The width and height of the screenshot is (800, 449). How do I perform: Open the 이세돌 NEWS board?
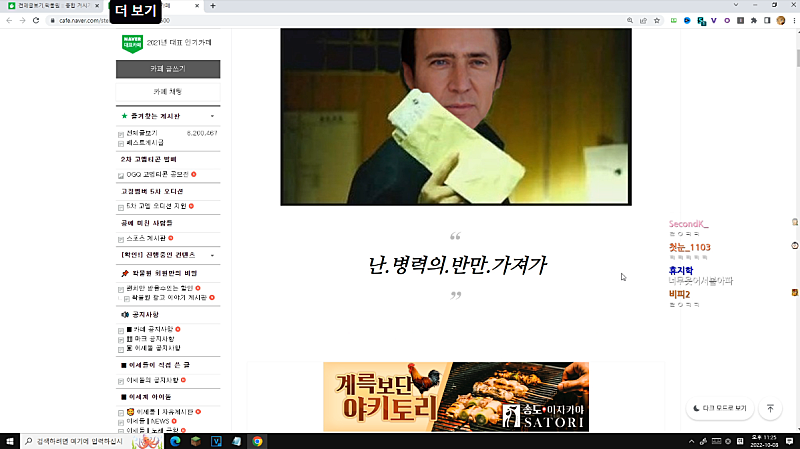pyautogui.click(x=147, y=421)
